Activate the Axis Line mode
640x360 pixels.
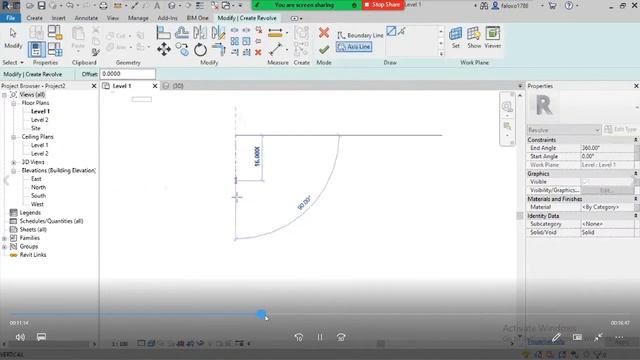pyautogui.click(x=354, y=47)
